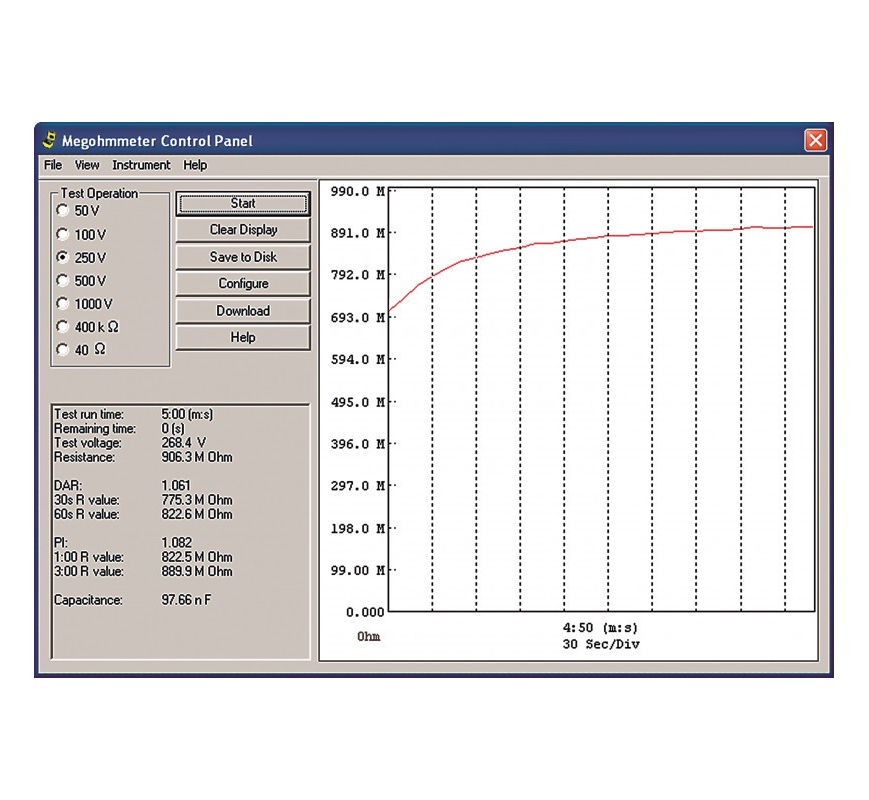Click the Ohm unit label under graph
Screen dimensions: 869x800
coord(369,636)
